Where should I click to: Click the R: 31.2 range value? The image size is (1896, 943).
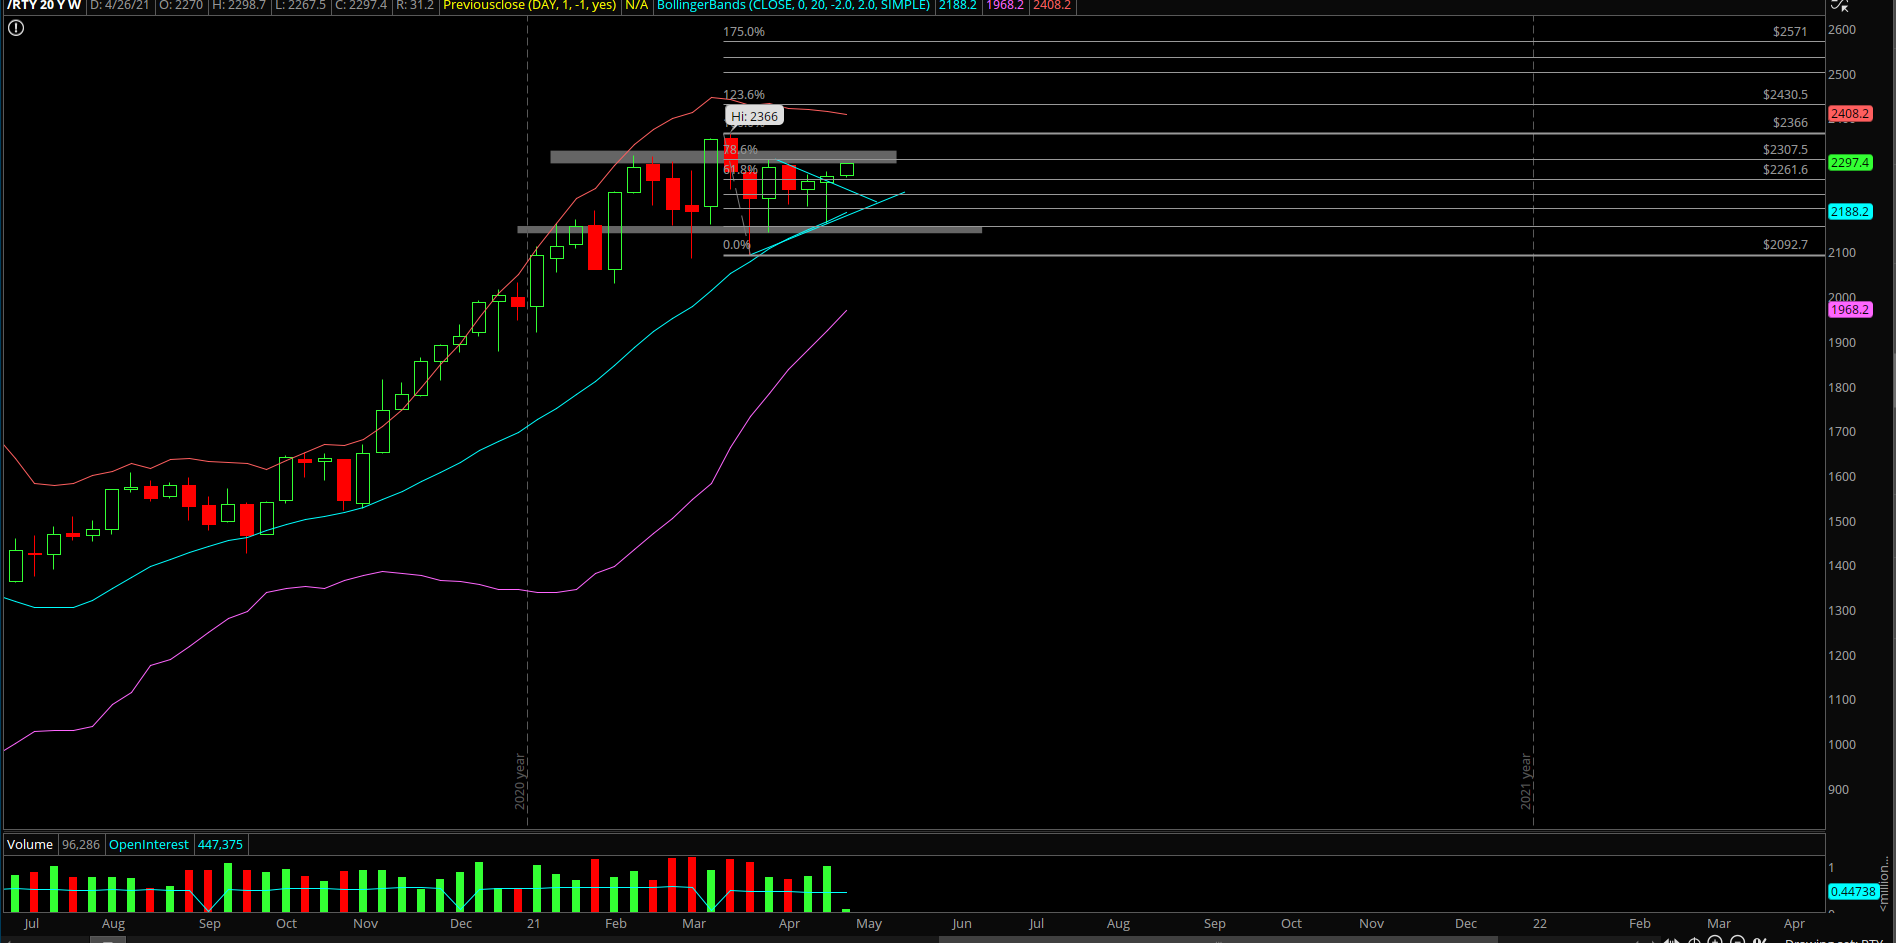tap(415, 5)
